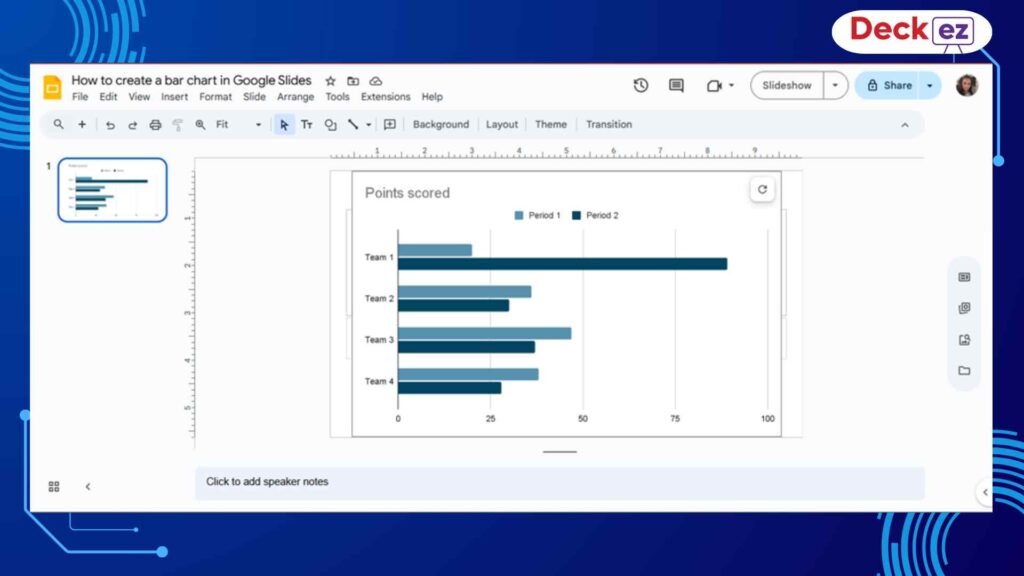
Task: Click the Share button
Action: pyautogui.click(x=892, y=86)
